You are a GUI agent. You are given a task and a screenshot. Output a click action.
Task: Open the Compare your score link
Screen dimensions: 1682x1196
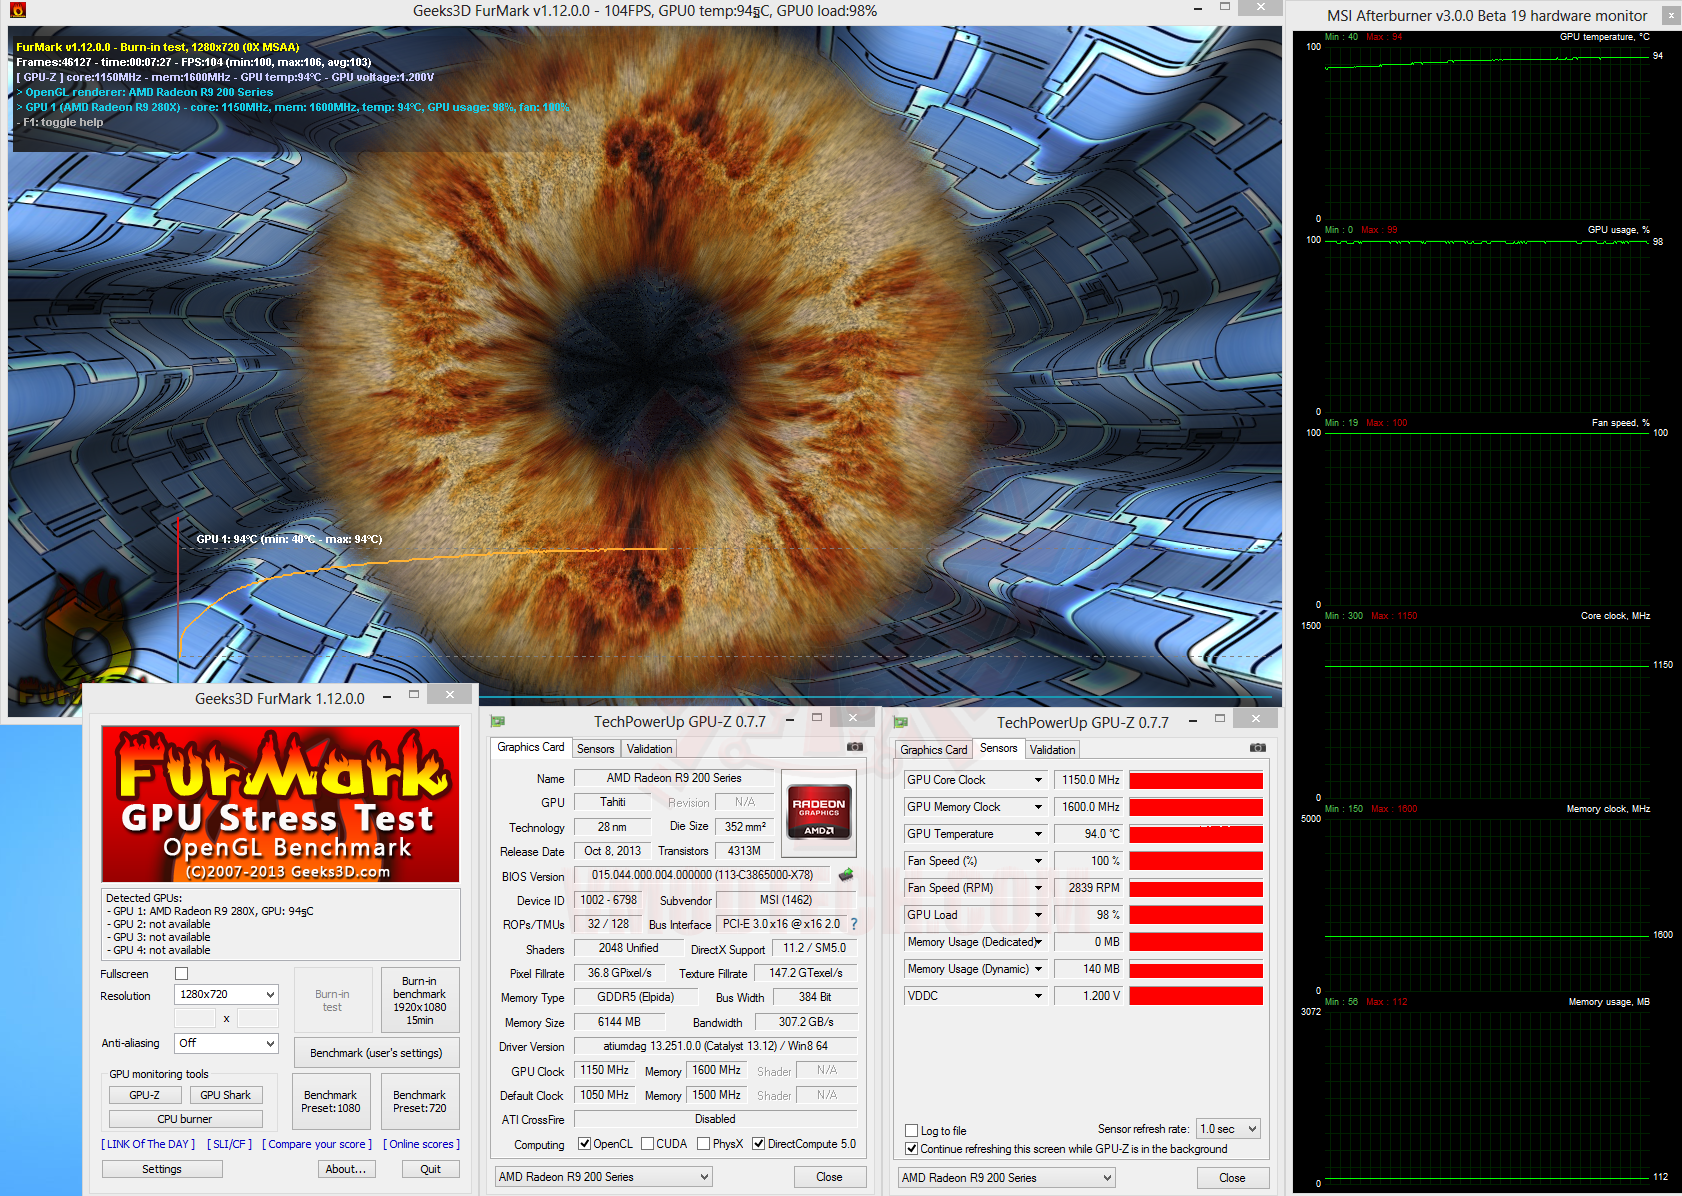(317, 1144)
